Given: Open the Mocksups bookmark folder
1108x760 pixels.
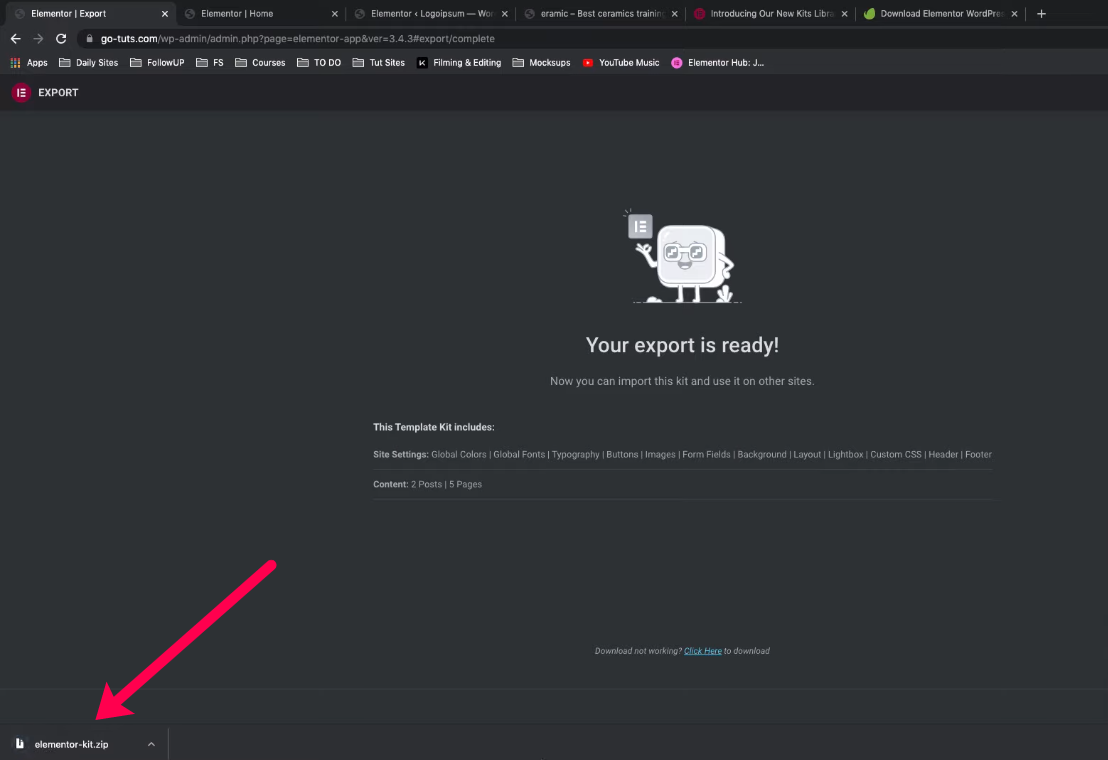Looking at the screenshot, I should point(541,63).
